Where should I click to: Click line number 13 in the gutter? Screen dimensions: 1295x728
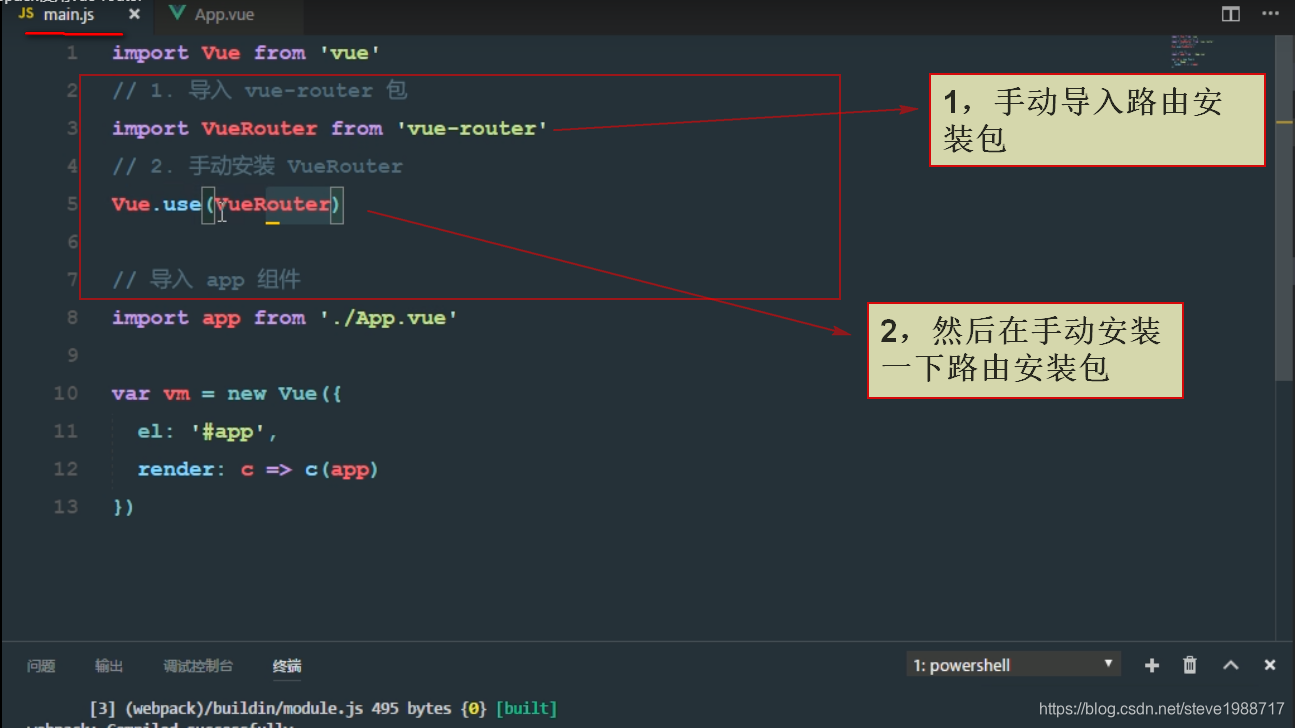(66, 507)
